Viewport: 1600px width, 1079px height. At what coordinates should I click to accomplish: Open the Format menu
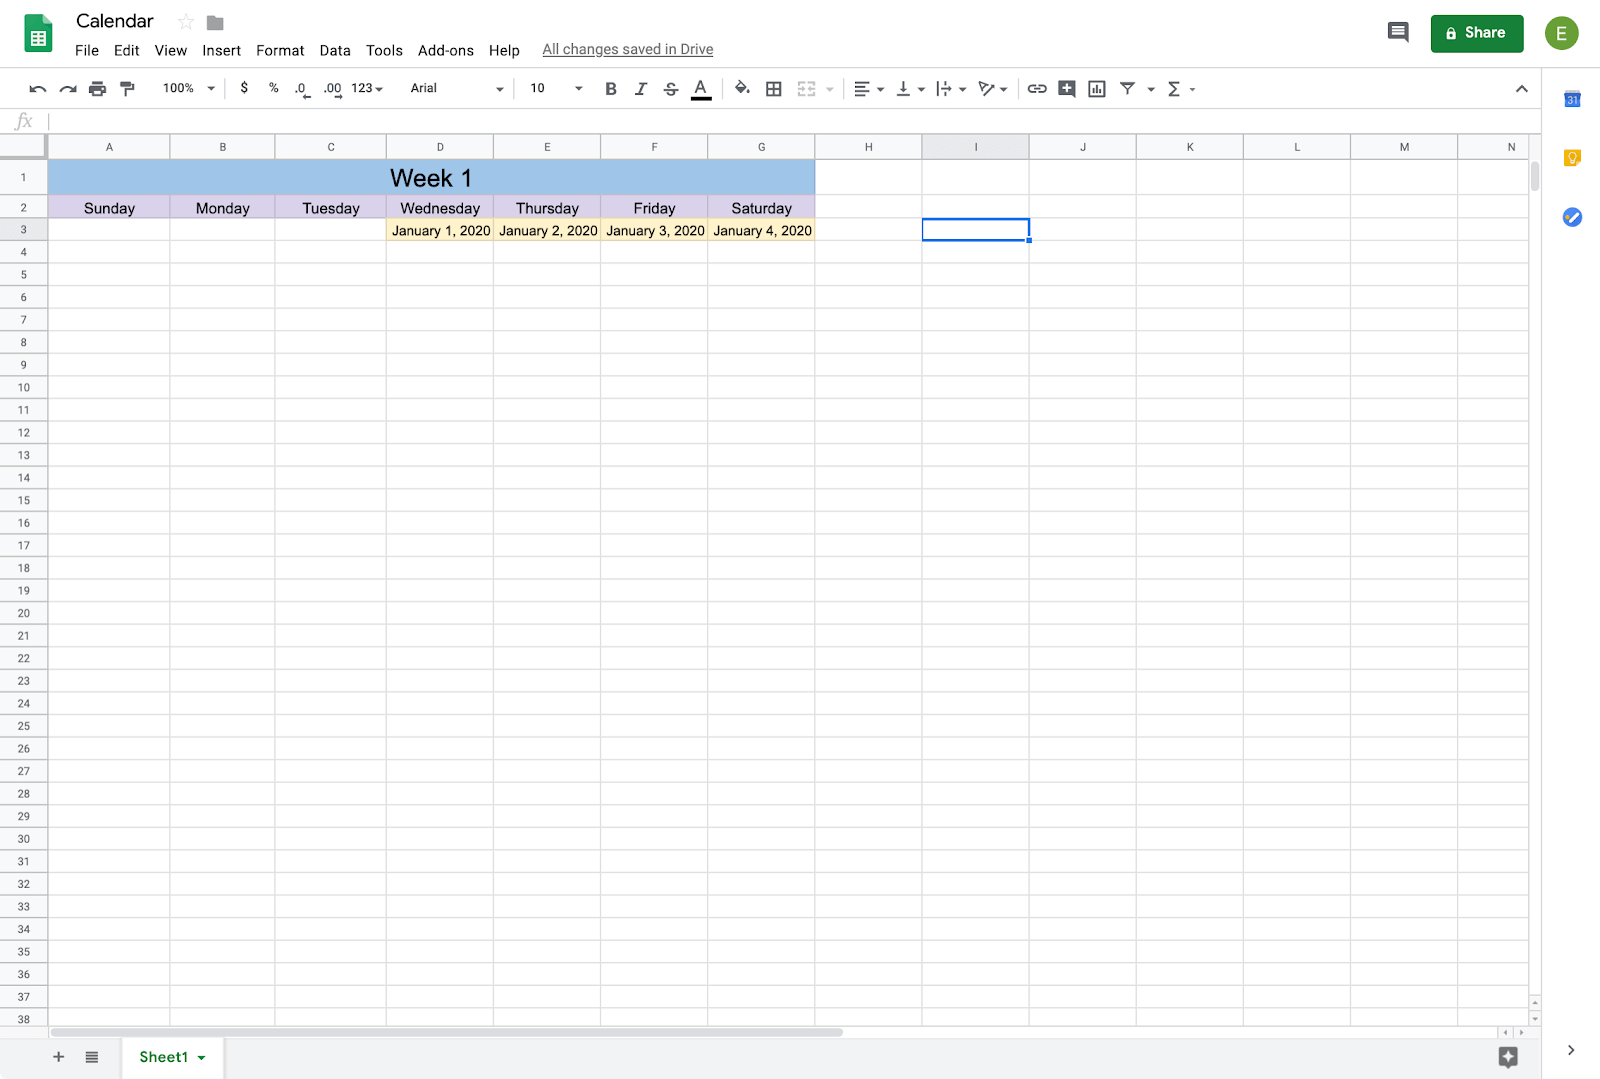[x=280, y=50]
